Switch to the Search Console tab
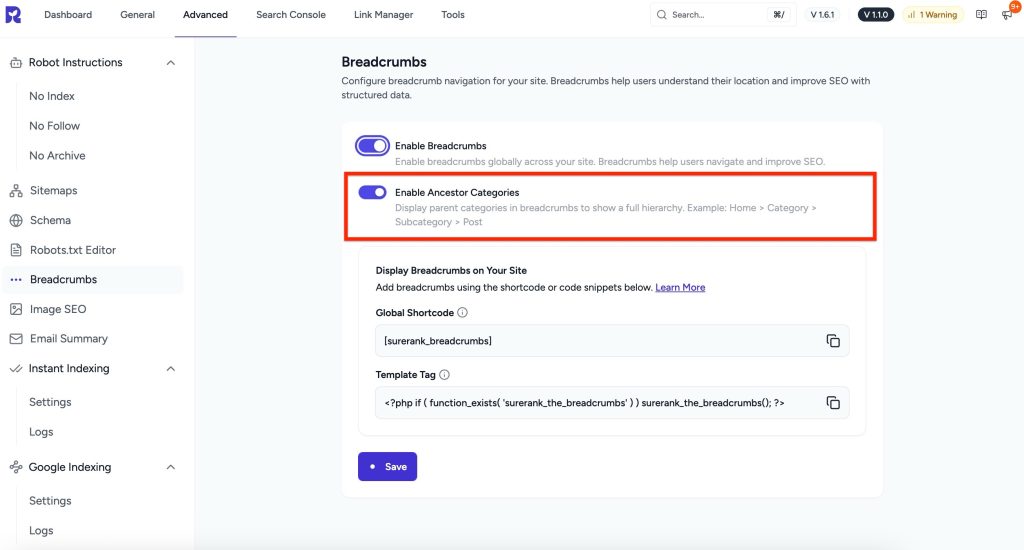This screenshot has height=550, width=1024. coord(290,15)
